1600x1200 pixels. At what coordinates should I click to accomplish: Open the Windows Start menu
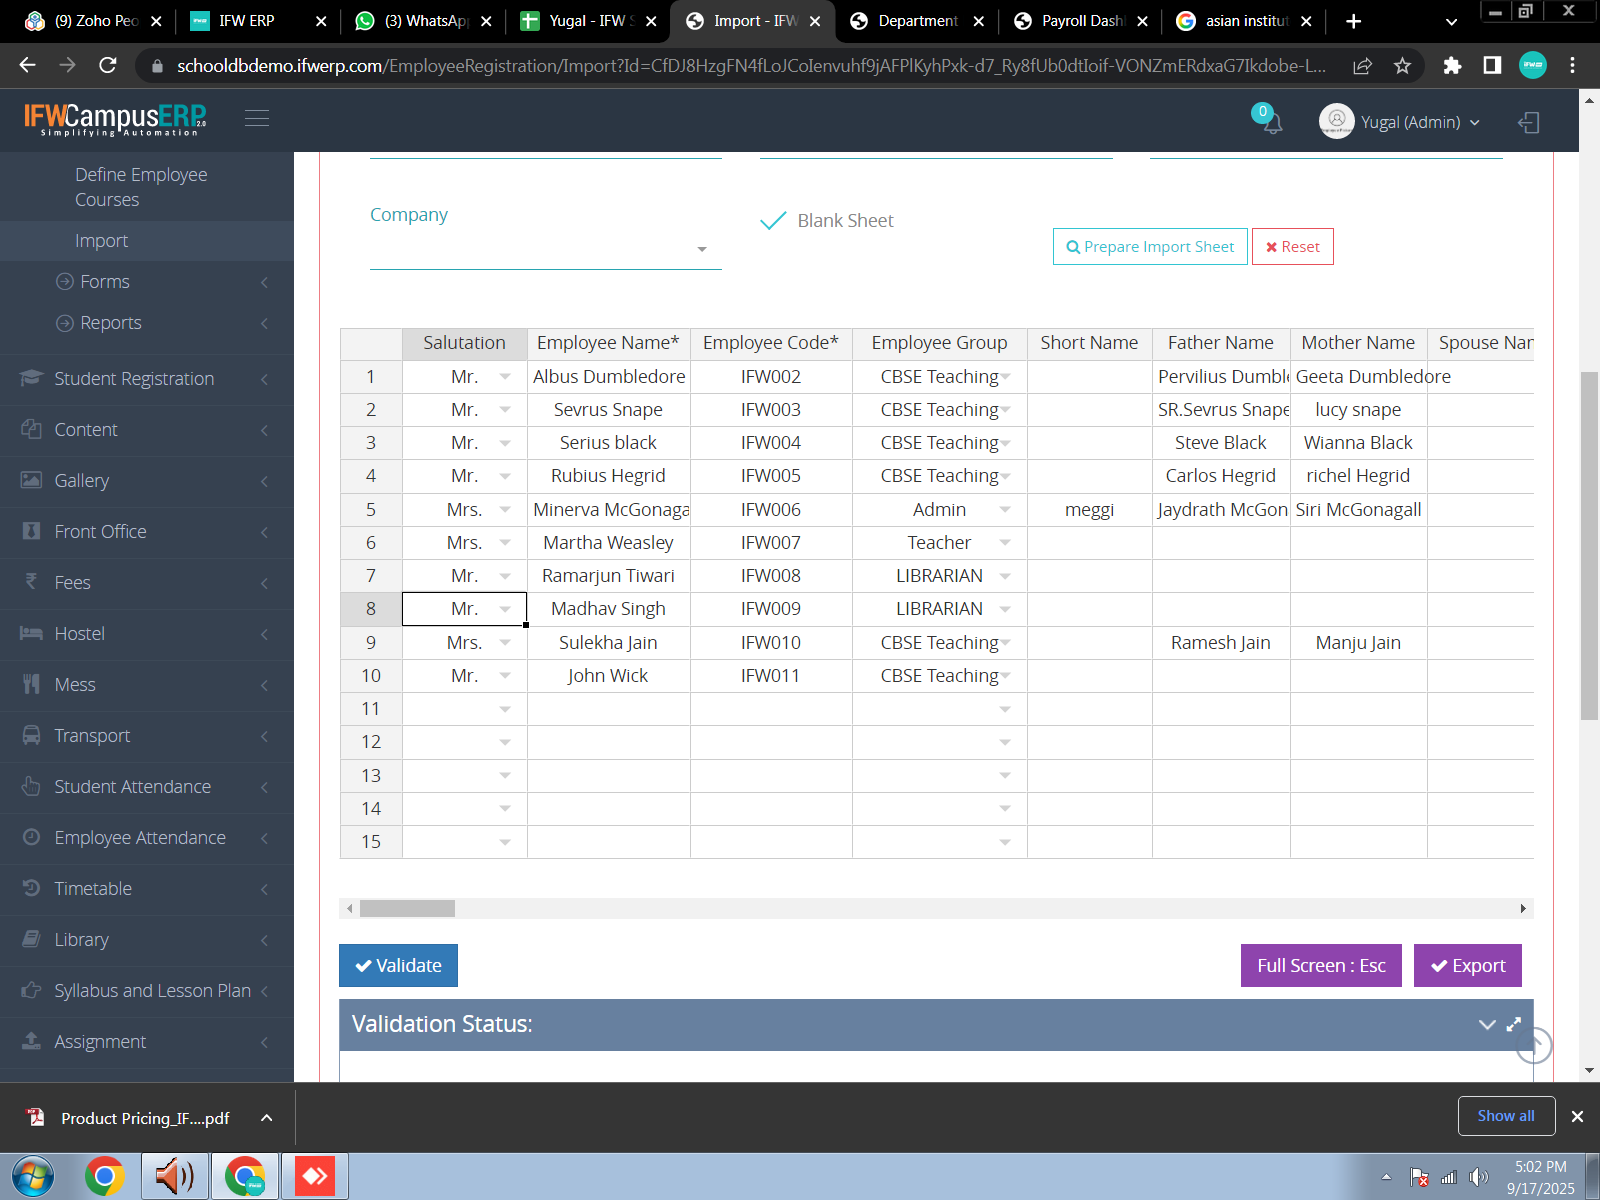[x=32, y=1176]
